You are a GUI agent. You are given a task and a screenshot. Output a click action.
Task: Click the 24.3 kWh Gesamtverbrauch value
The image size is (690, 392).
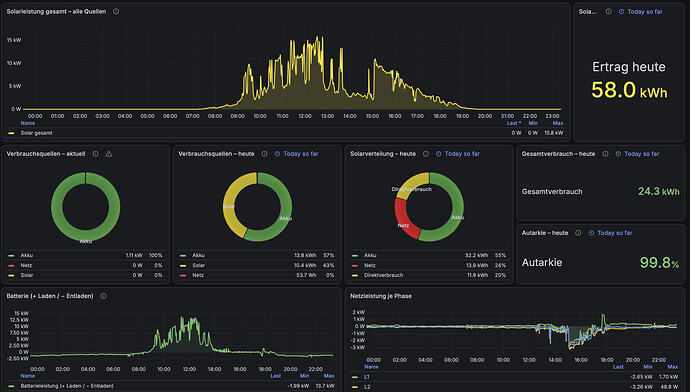click(658, 191)
